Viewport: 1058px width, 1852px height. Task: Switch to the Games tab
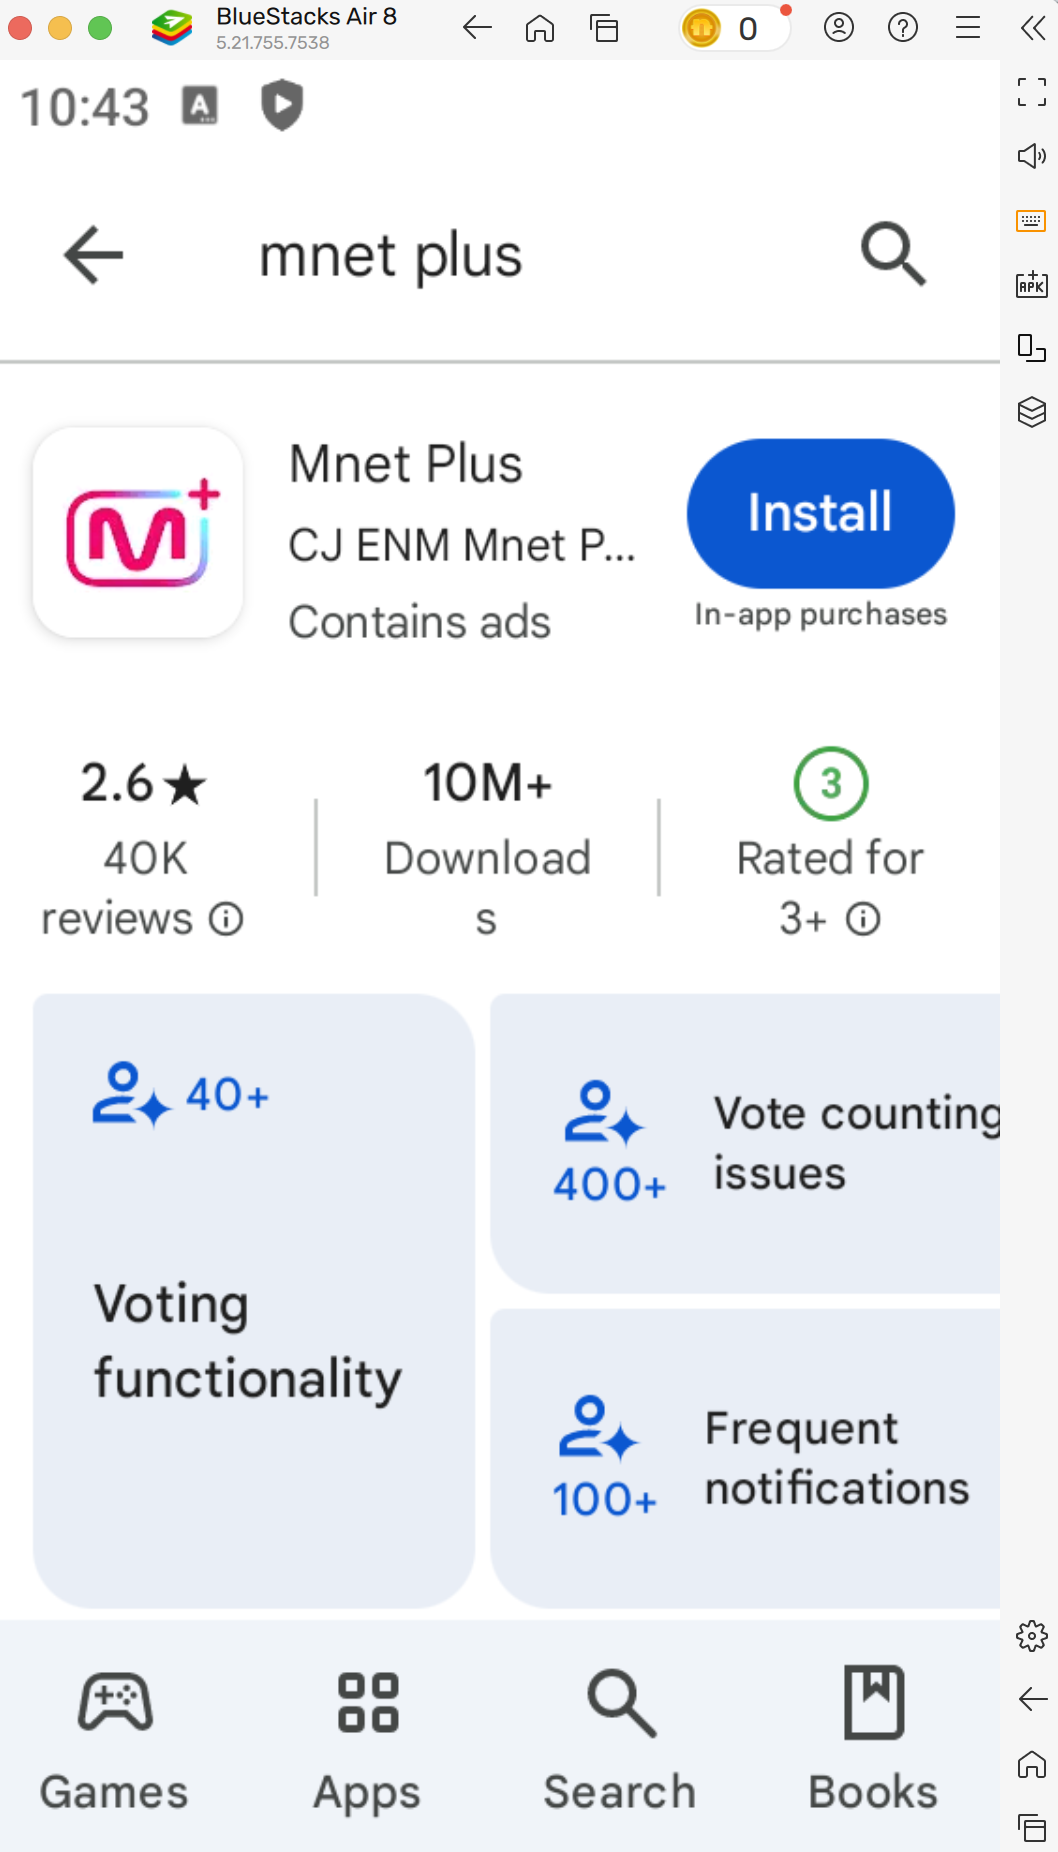[x=114, y=1739]
